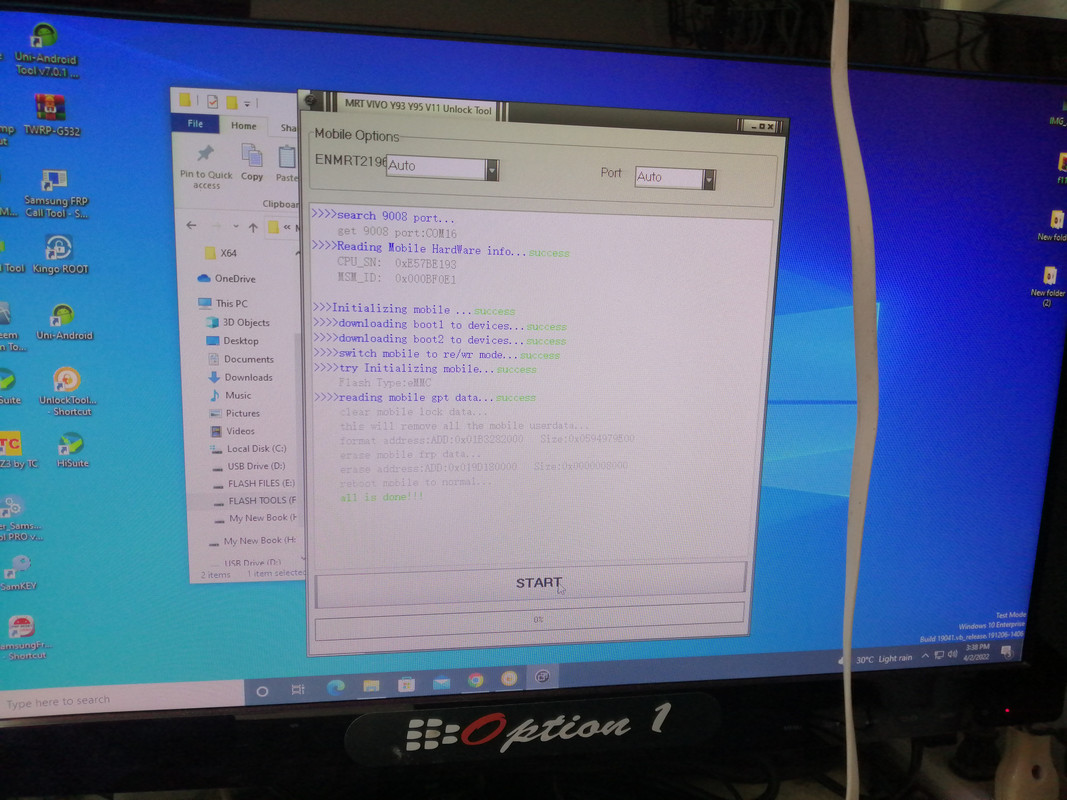Click the Type here to search box
1067x800 pixels.
[121, 699]
